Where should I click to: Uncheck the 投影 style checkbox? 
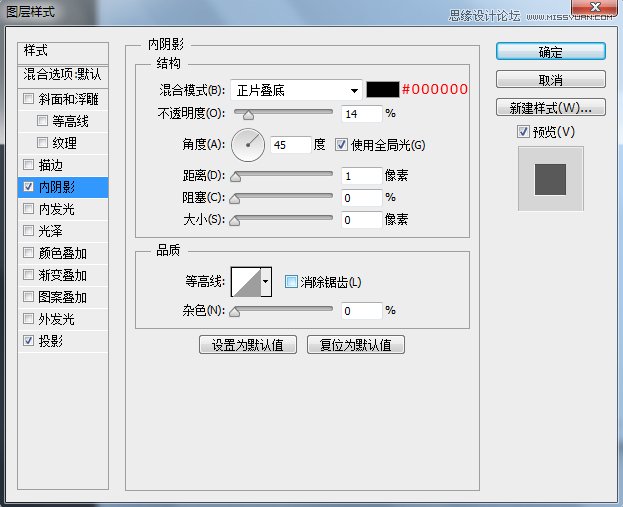click(x=28, y=341)
